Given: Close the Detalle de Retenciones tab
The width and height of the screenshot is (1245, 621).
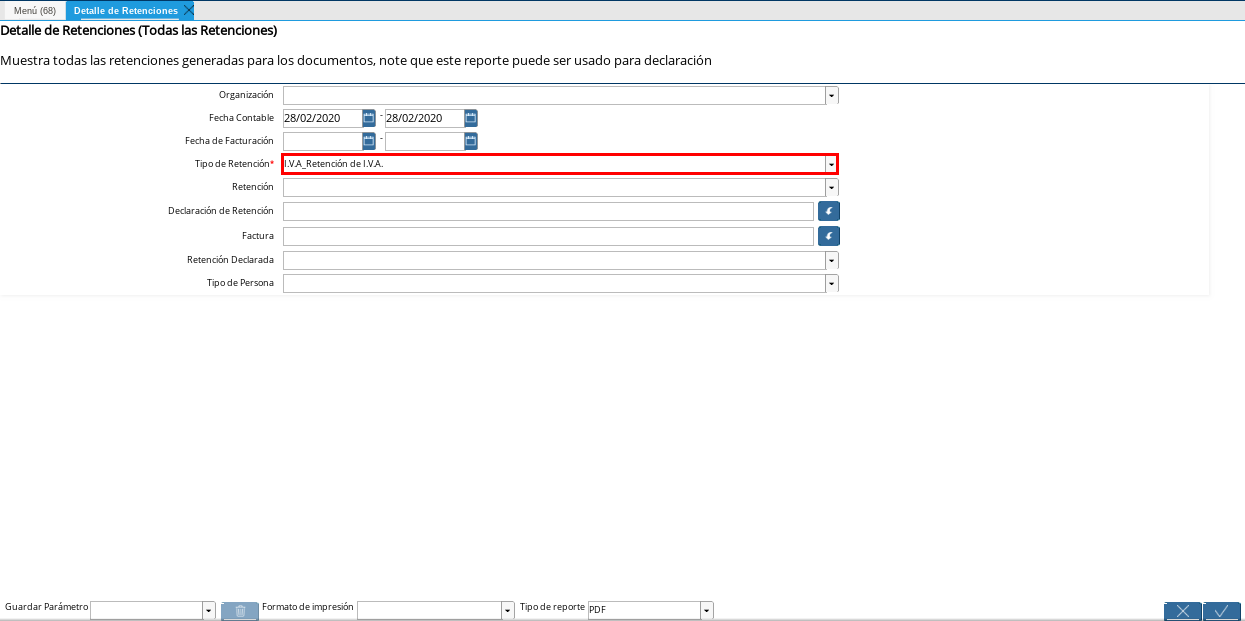Looking at the screenshot, I should (x=189, y=10).
